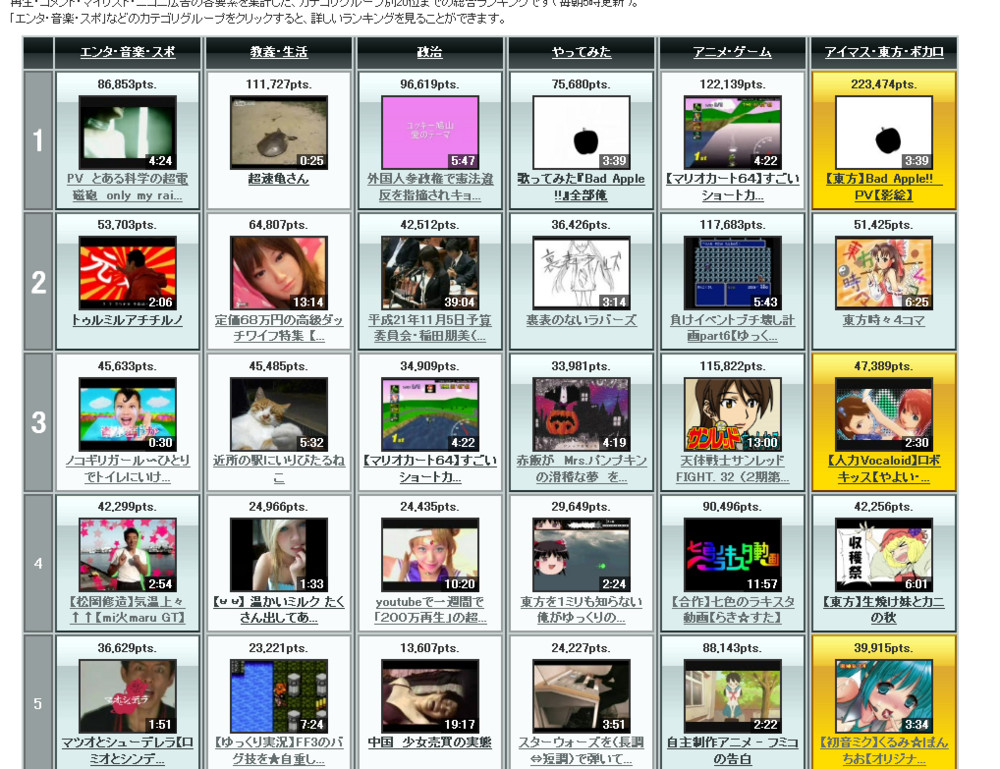
Task: Open the 5:43 負けイベント video thumbnail
Action: pos(732,274)
